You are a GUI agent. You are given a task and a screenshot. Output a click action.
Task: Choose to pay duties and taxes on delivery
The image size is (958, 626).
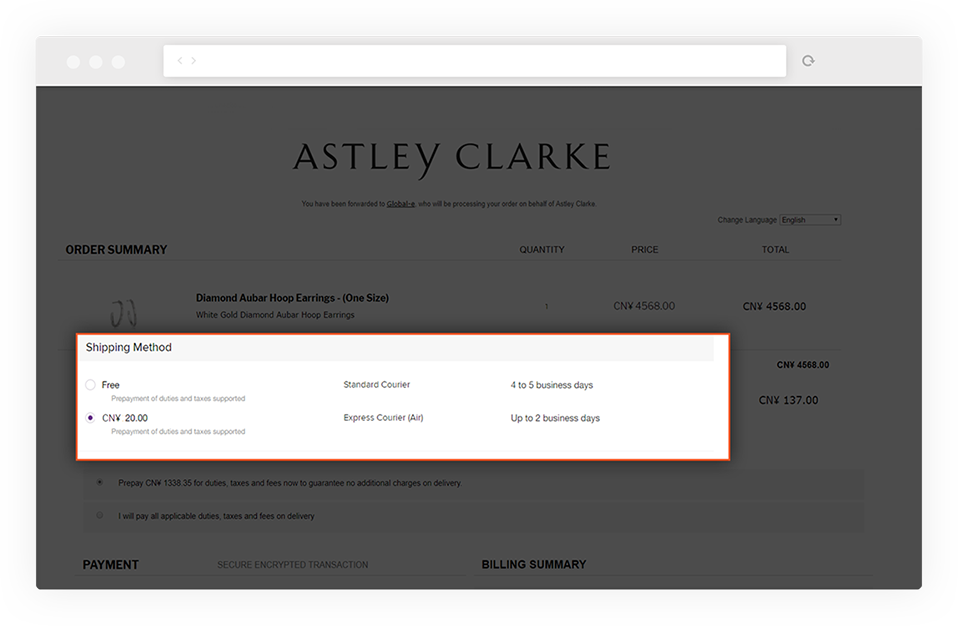pyautogui.click(x=100, y=515)
